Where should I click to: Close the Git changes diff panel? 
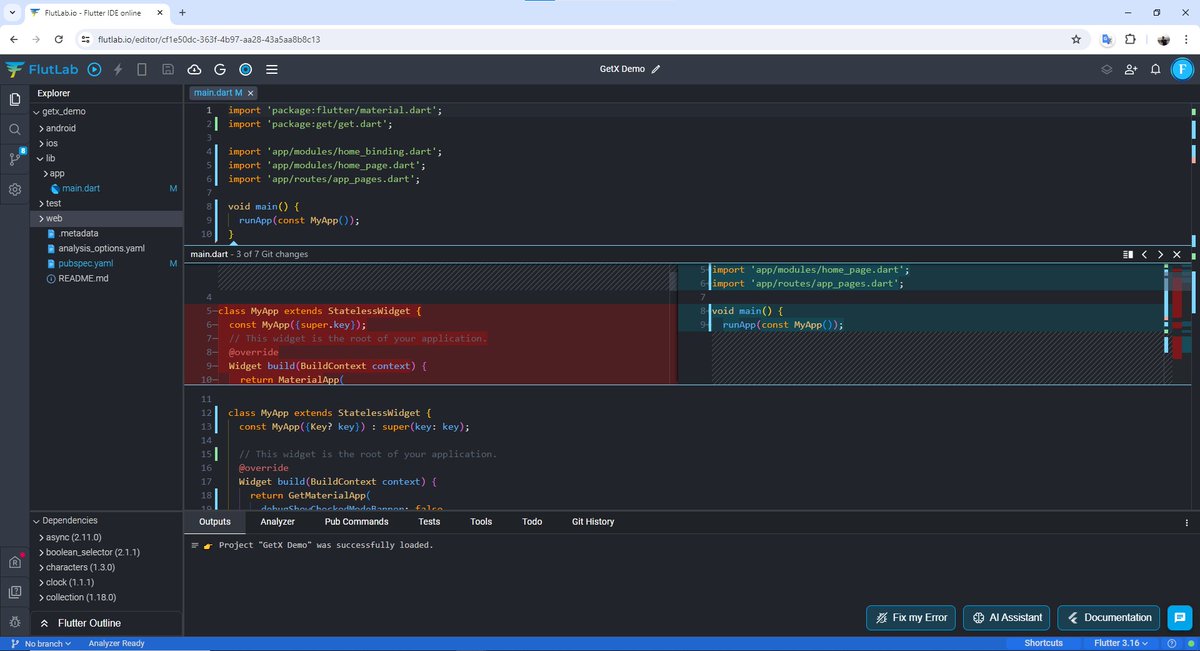1177,254
